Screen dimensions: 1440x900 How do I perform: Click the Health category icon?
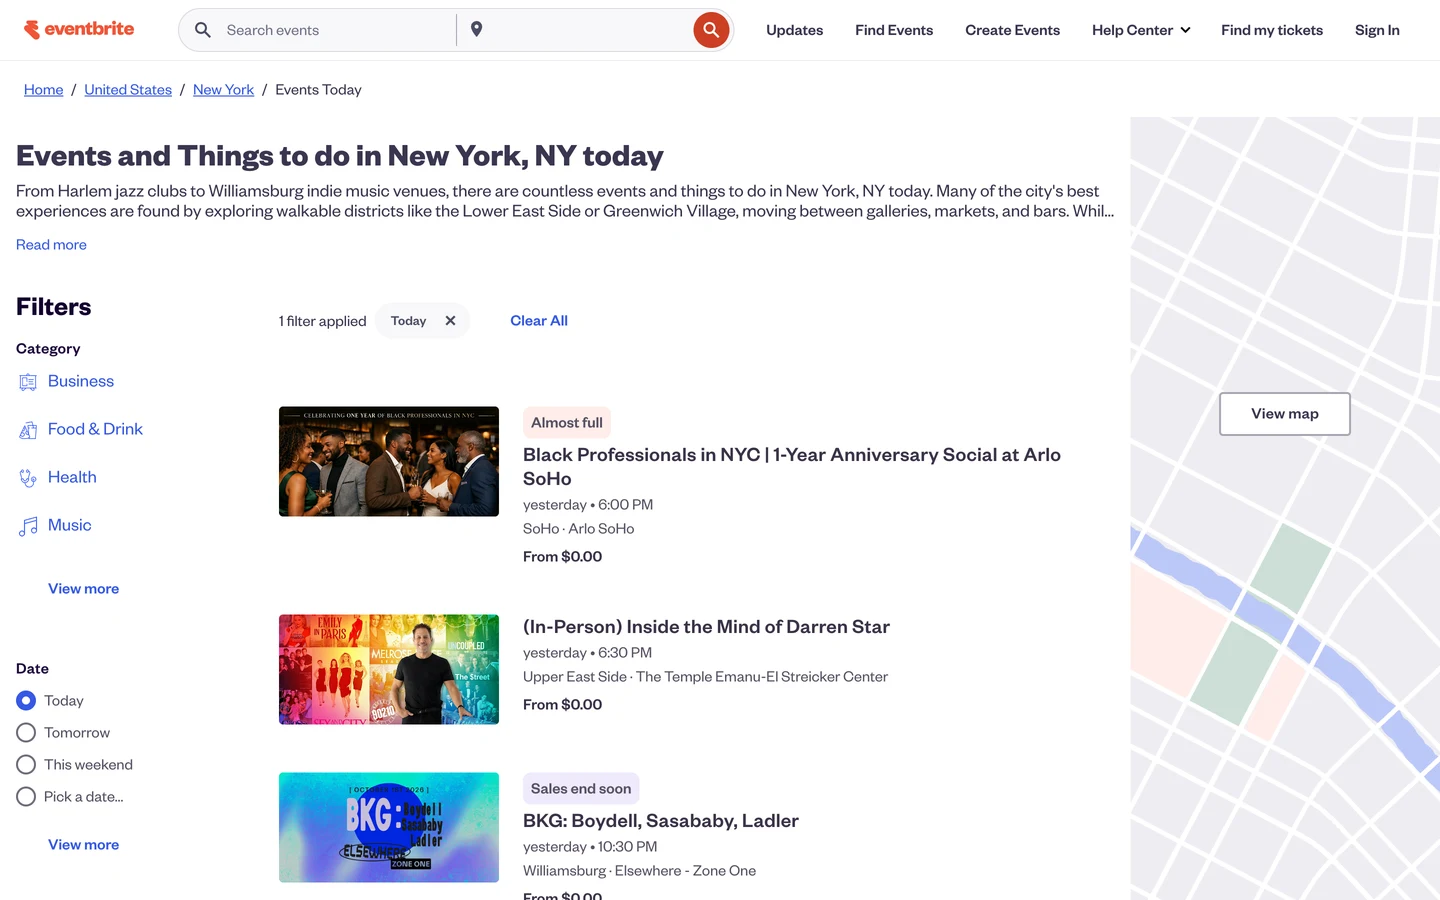[x=28, y=478]
